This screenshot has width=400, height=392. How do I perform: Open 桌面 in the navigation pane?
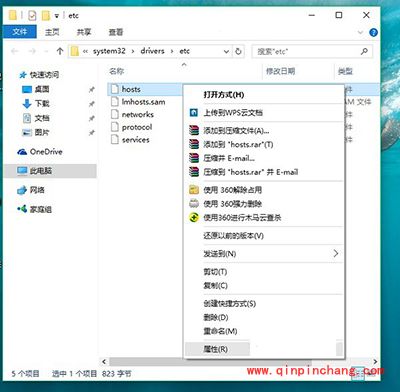pyautogui.click(x=42, y=89)
